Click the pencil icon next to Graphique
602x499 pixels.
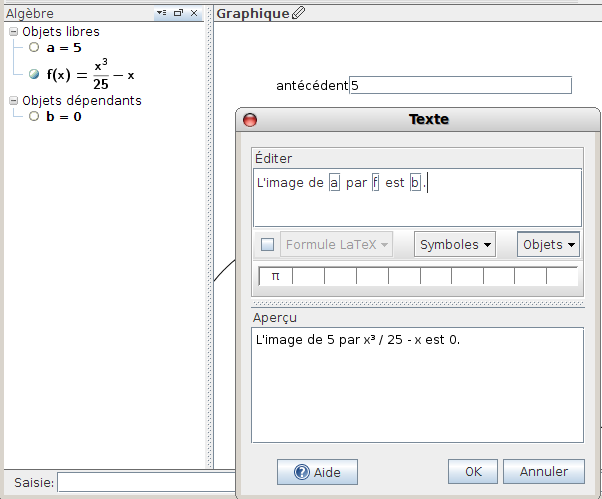(x=298, y=13)
